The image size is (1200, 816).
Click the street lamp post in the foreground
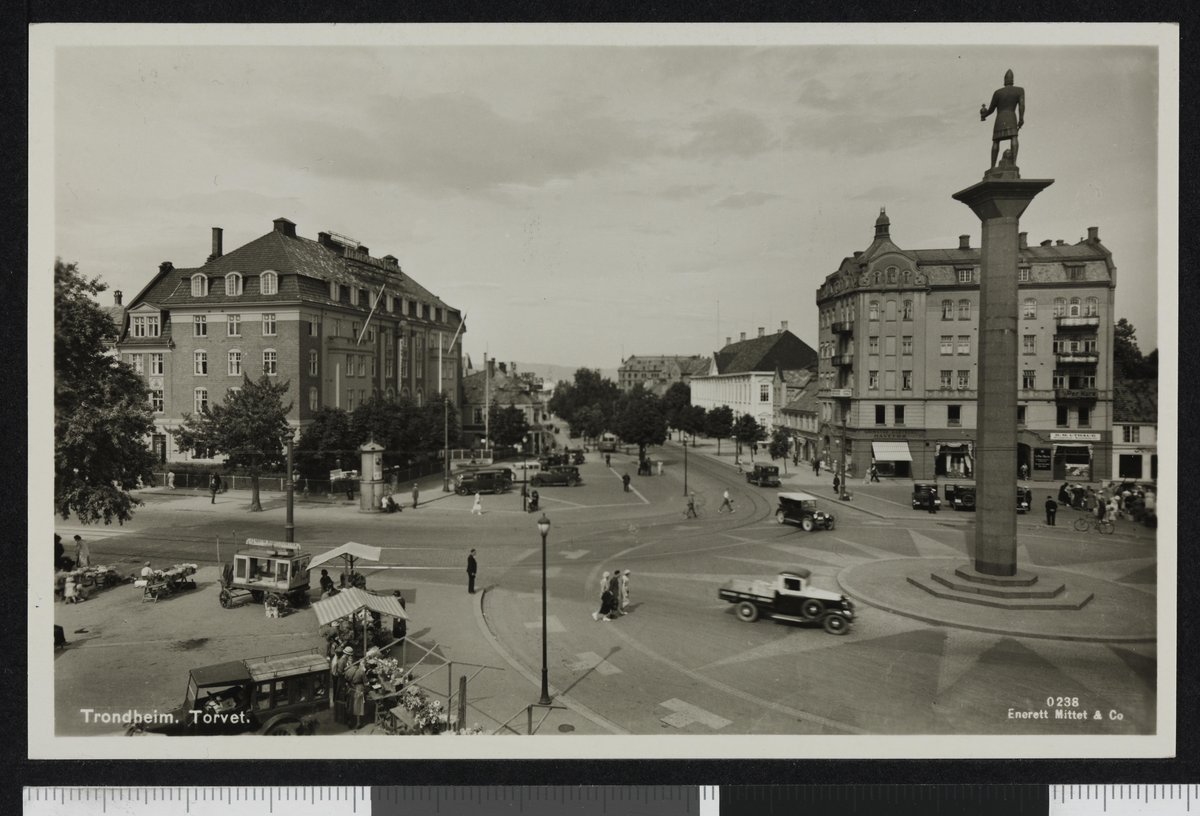[x=544, y=609]
